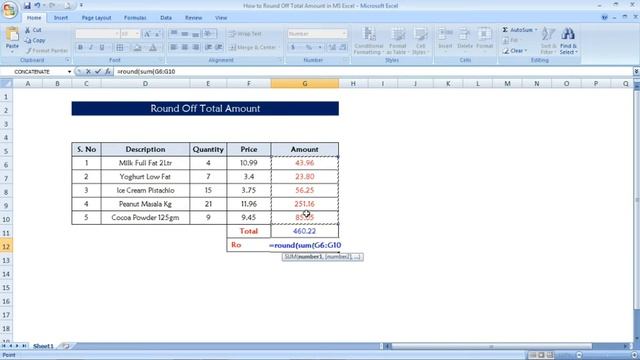Align text to the right
The image size is (640, 360).
pos(196,47)
